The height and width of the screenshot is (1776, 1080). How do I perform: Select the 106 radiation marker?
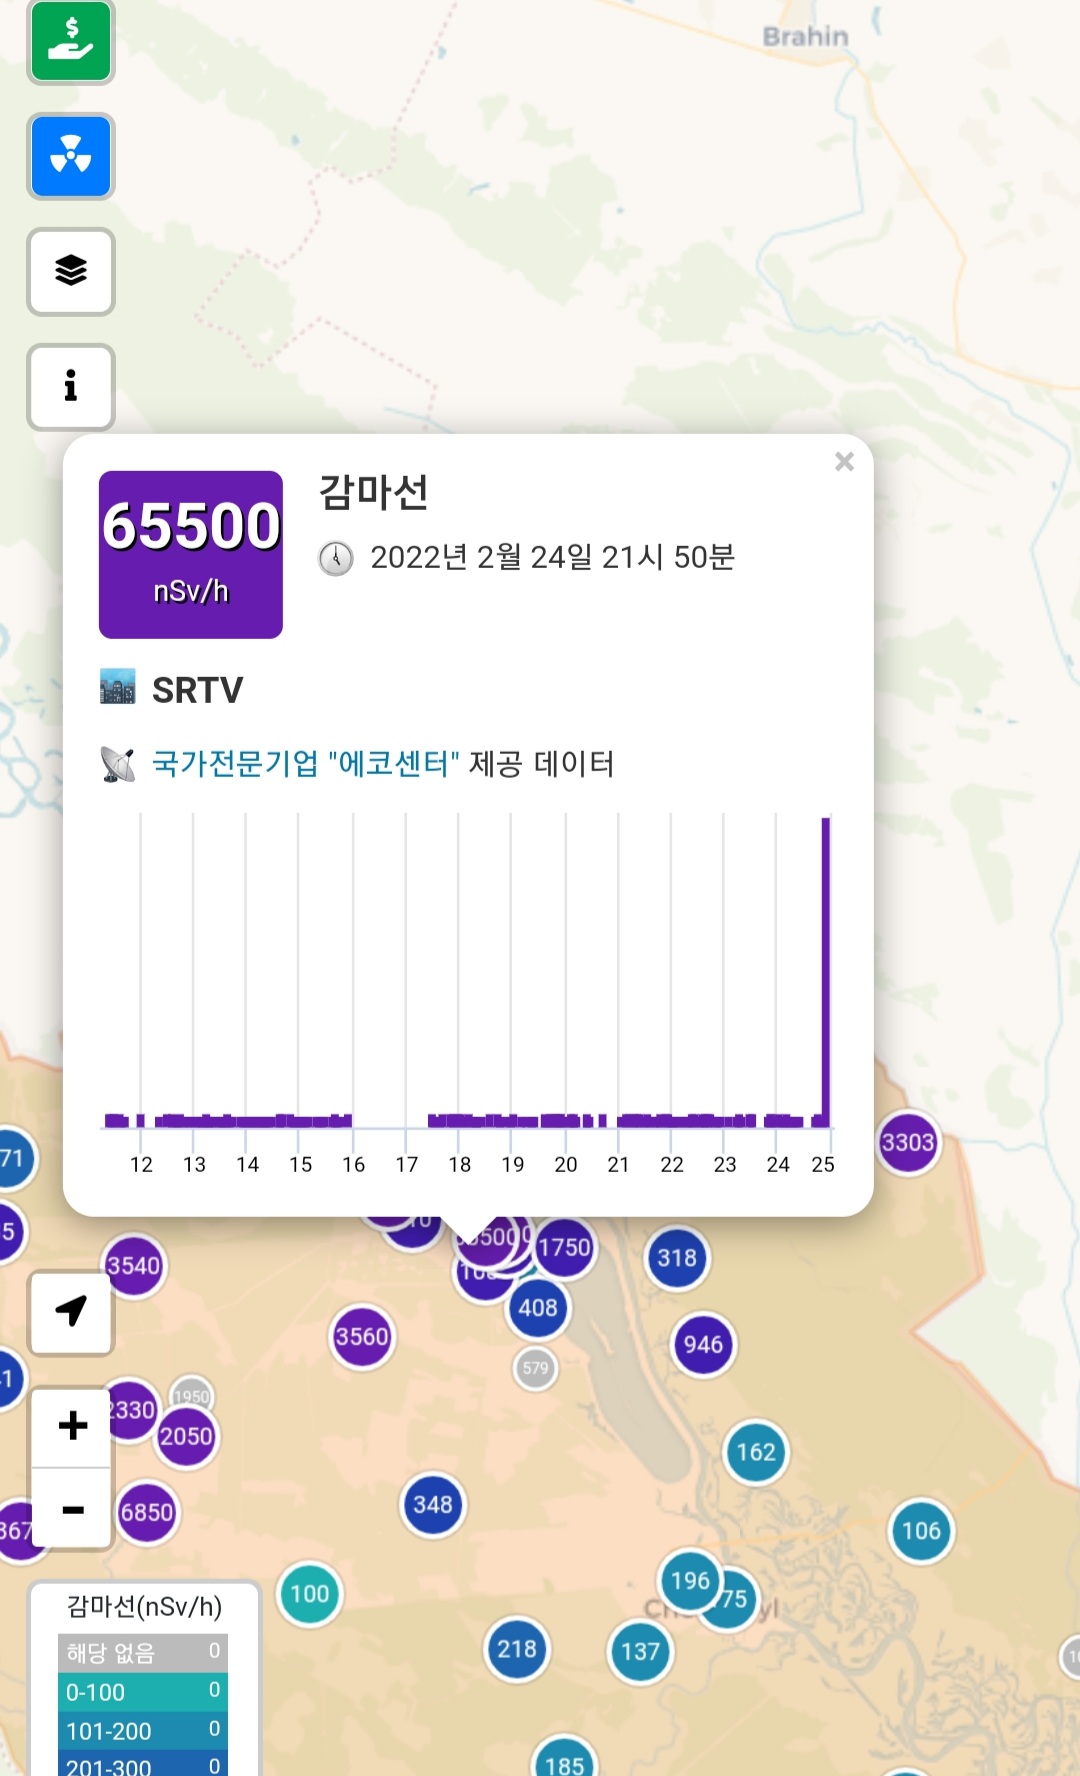tap(921, 1530)
